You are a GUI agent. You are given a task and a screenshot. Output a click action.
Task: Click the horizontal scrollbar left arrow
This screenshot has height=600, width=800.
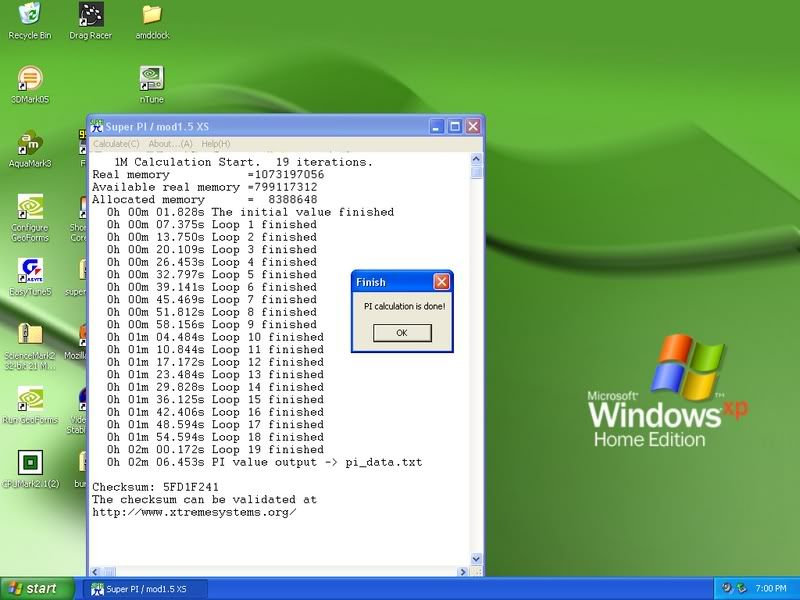tap(95, 572)
